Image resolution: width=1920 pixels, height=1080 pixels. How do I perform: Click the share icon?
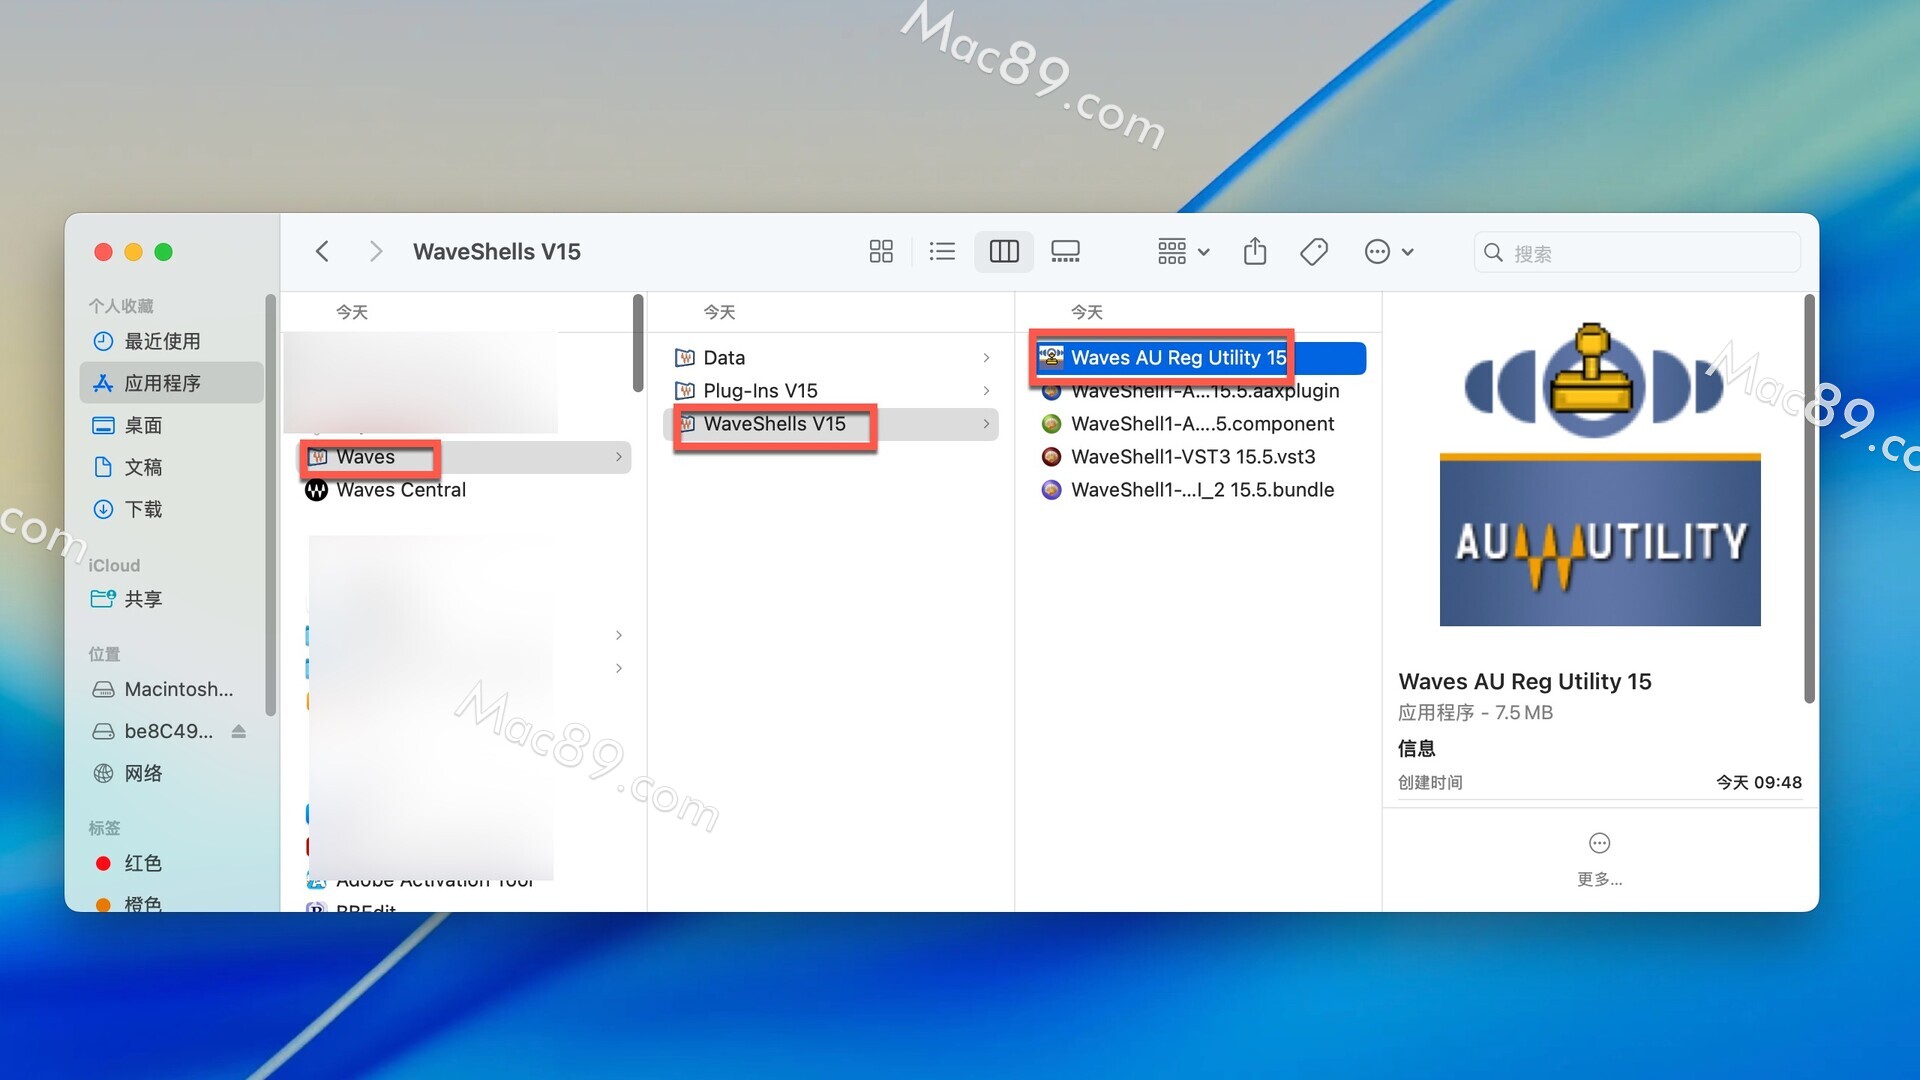pos(1254,251)
